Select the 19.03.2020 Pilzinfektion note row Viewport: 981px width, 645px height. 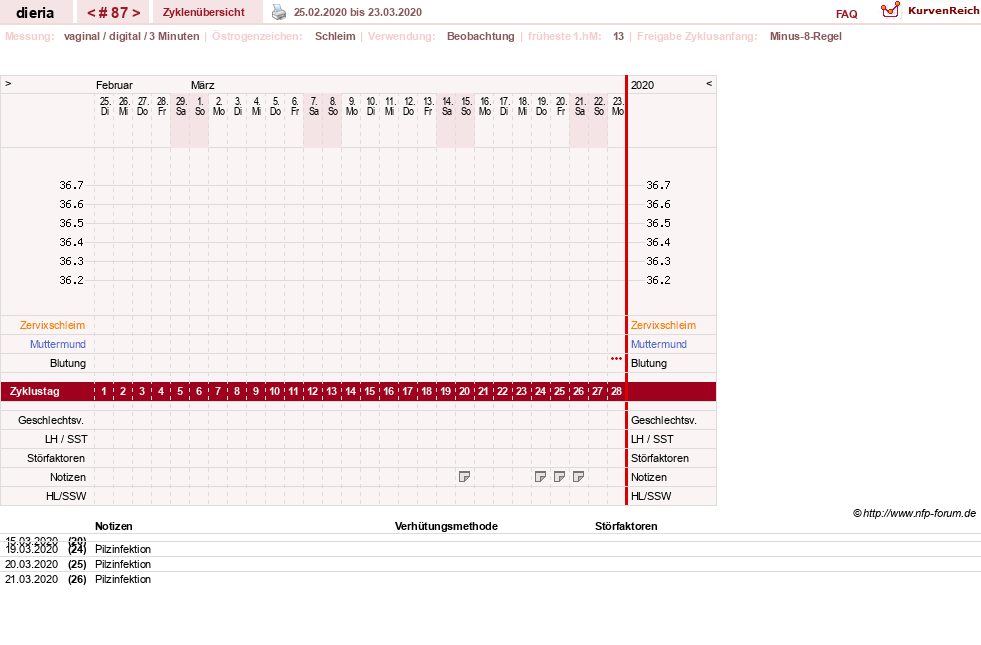point(490,549)
